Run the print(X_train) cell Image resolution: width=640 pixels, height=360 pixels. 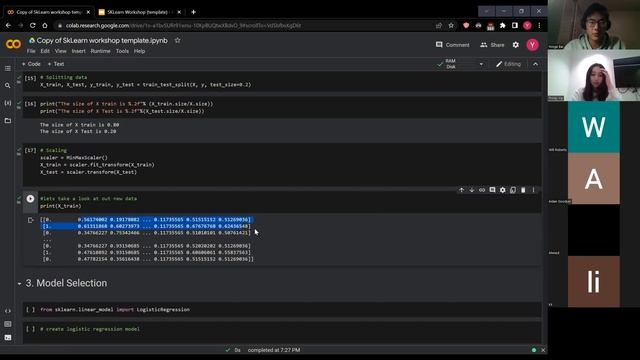click(30, 199)
